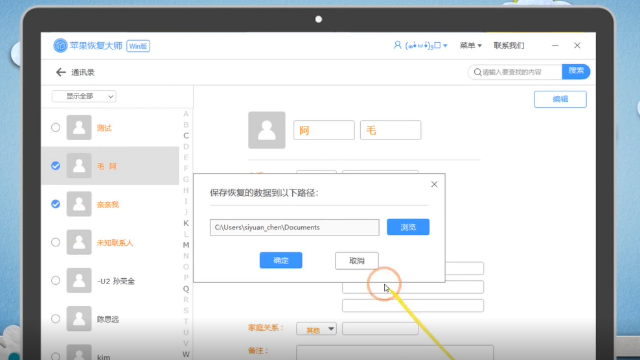Click the 搜索 button

pyautogui.click(x=576, y=71)
